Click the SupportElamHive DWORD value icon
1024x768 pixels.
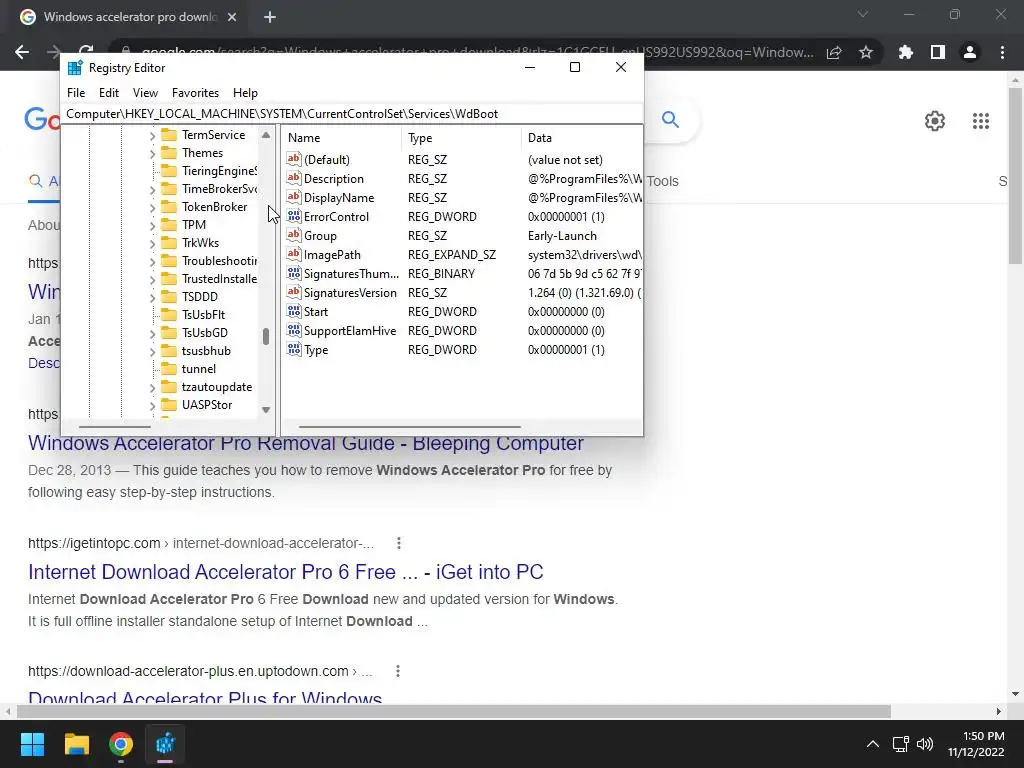click(294, 330)
